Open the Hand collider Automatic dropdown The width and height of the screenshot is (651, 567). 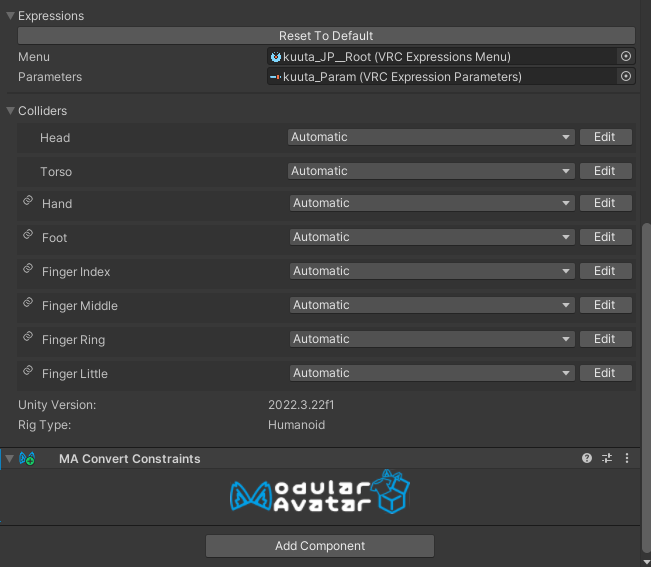tap(432, 203)
